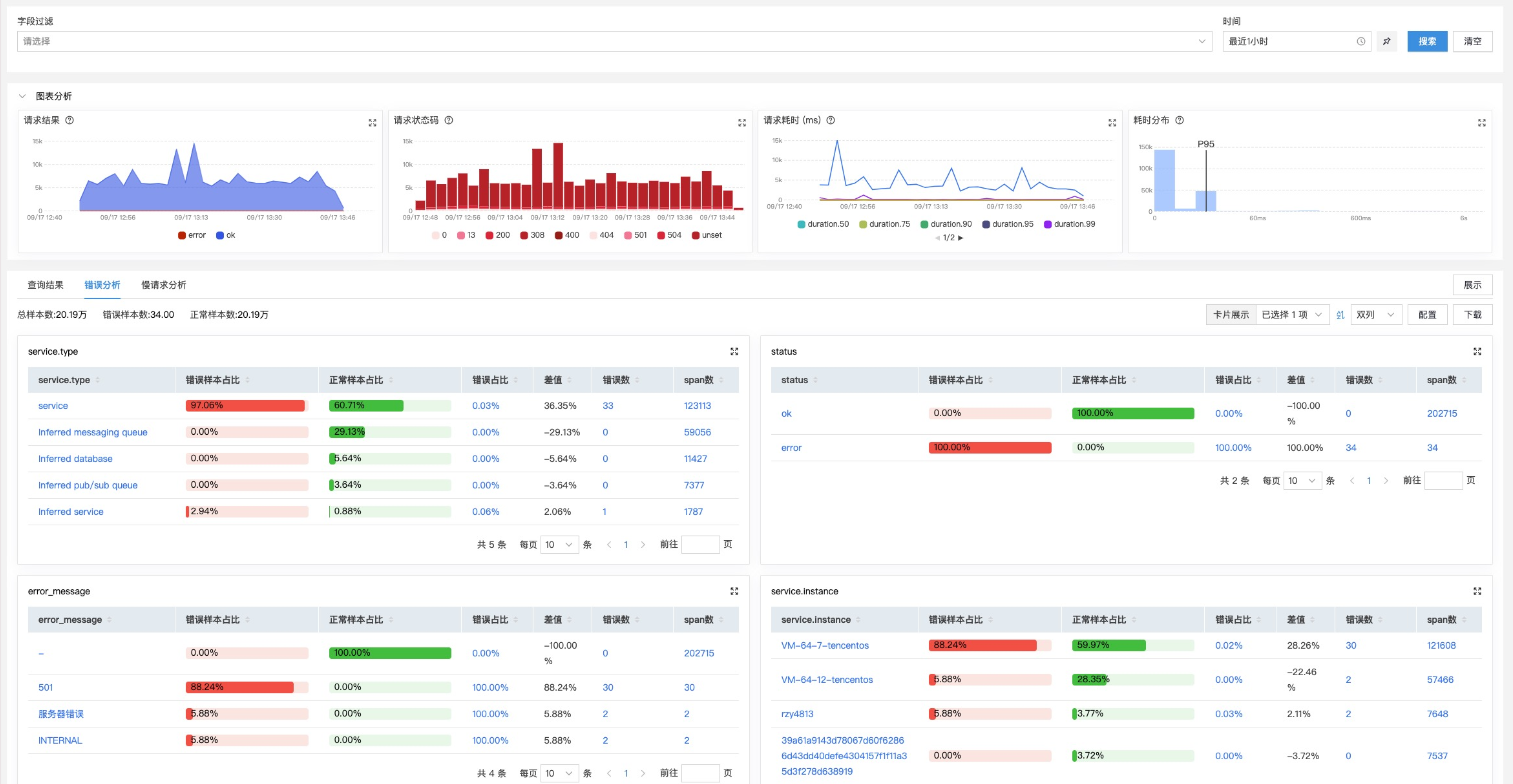The image size is (1513, 784).
Task: Enlarge the service.instance card
Action: (x=1477, y=591)
